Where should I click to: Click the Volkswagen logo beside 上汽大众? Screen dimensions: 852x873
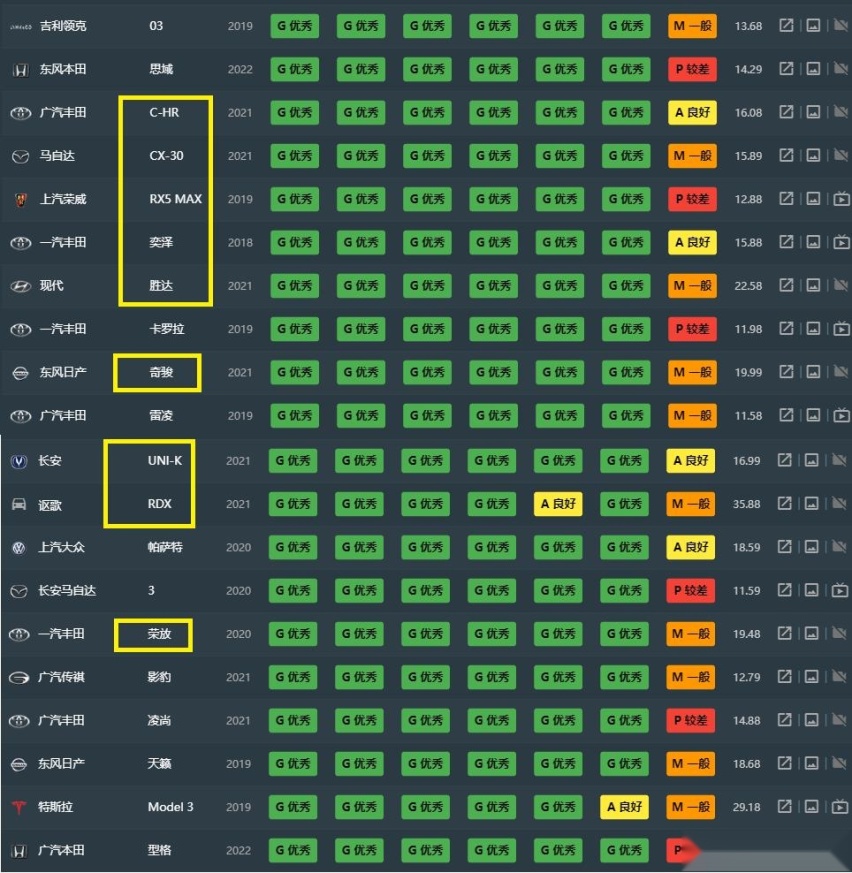coord(19,548)
